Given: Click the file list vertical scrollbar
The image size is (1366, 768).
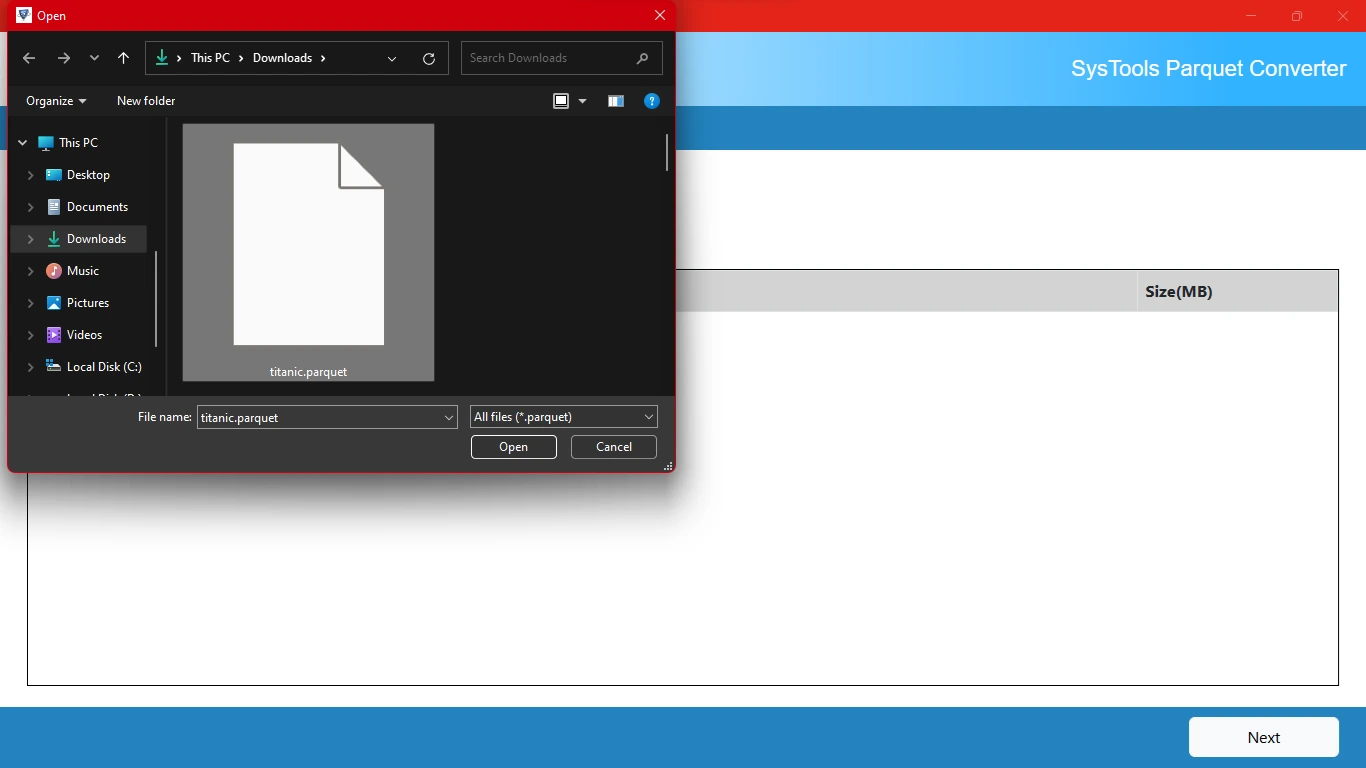Looking at the screenshot, I should [x=667, y=152].
